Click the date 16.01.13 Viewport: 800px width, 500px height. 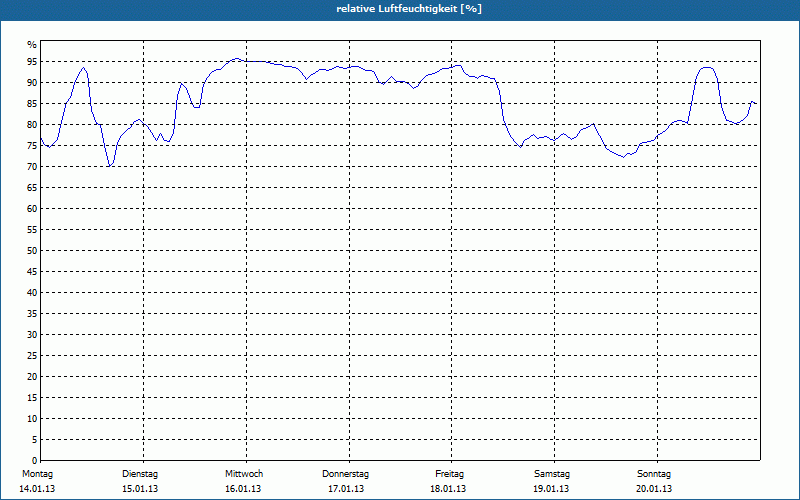click(243, 489)
